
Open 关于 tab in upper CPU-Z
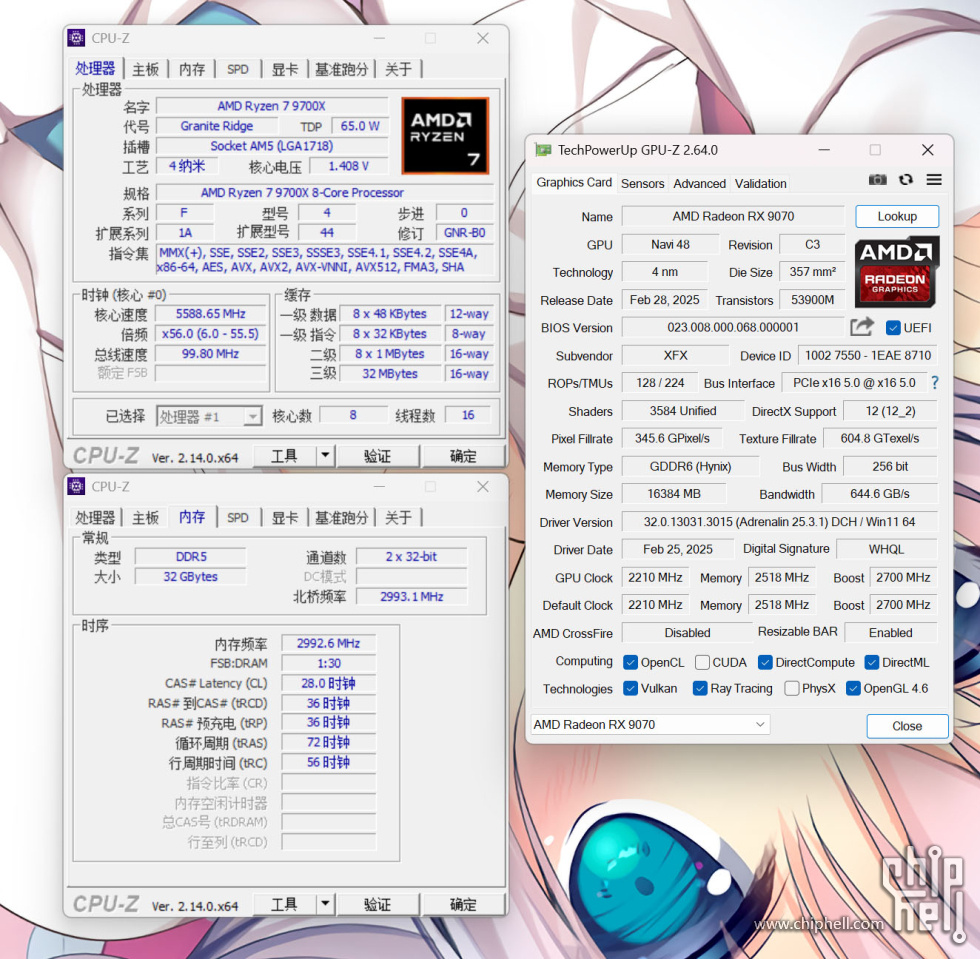click(398, 69)
